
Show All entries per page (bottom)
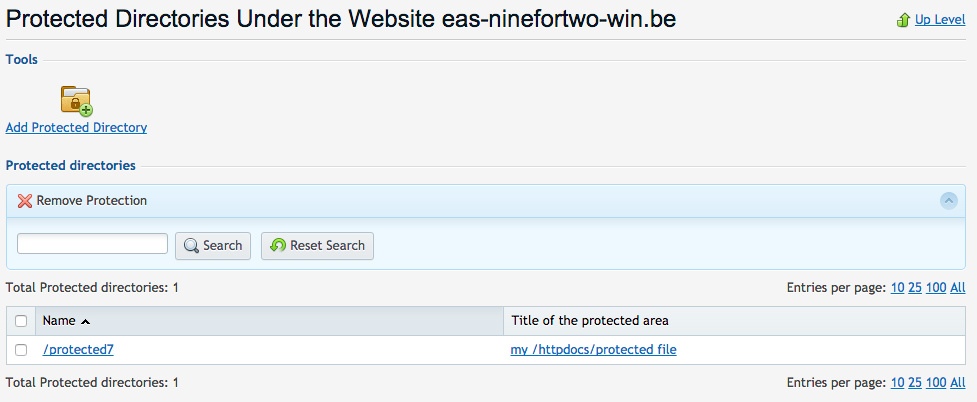[957, 382]
